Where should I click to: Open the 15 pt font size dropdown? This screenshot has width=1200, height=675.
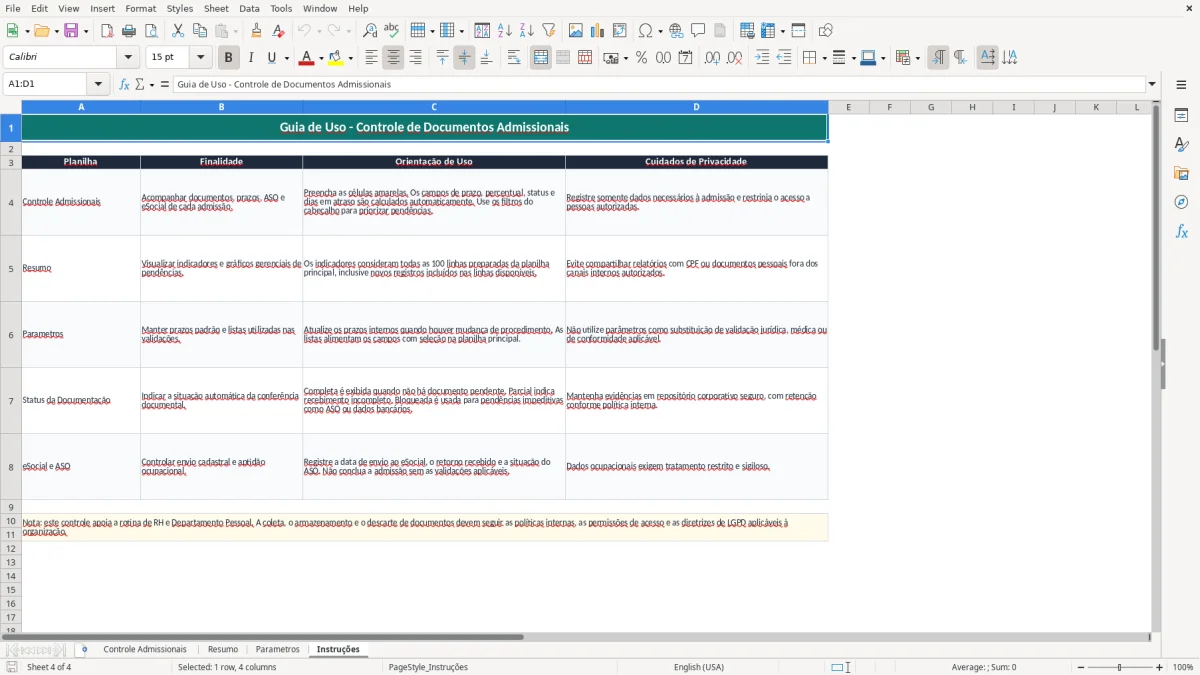200,58
